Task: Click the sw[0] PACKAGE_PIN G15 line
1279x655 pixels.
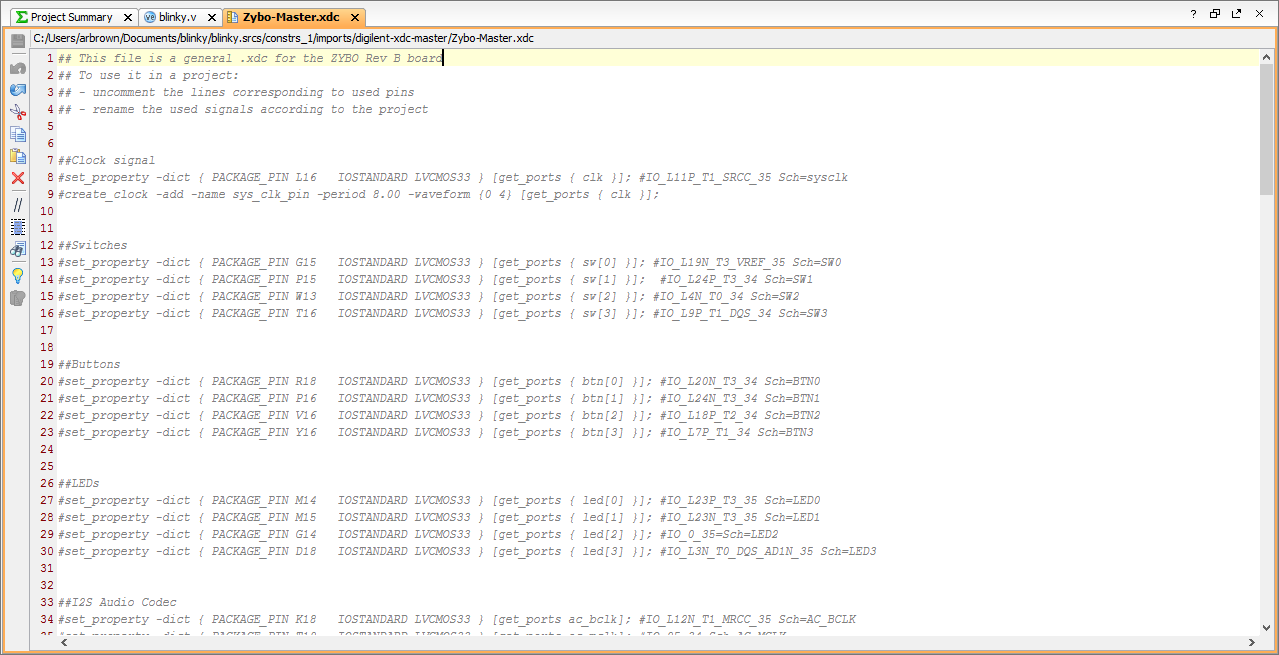Action: tap(450, 262)
